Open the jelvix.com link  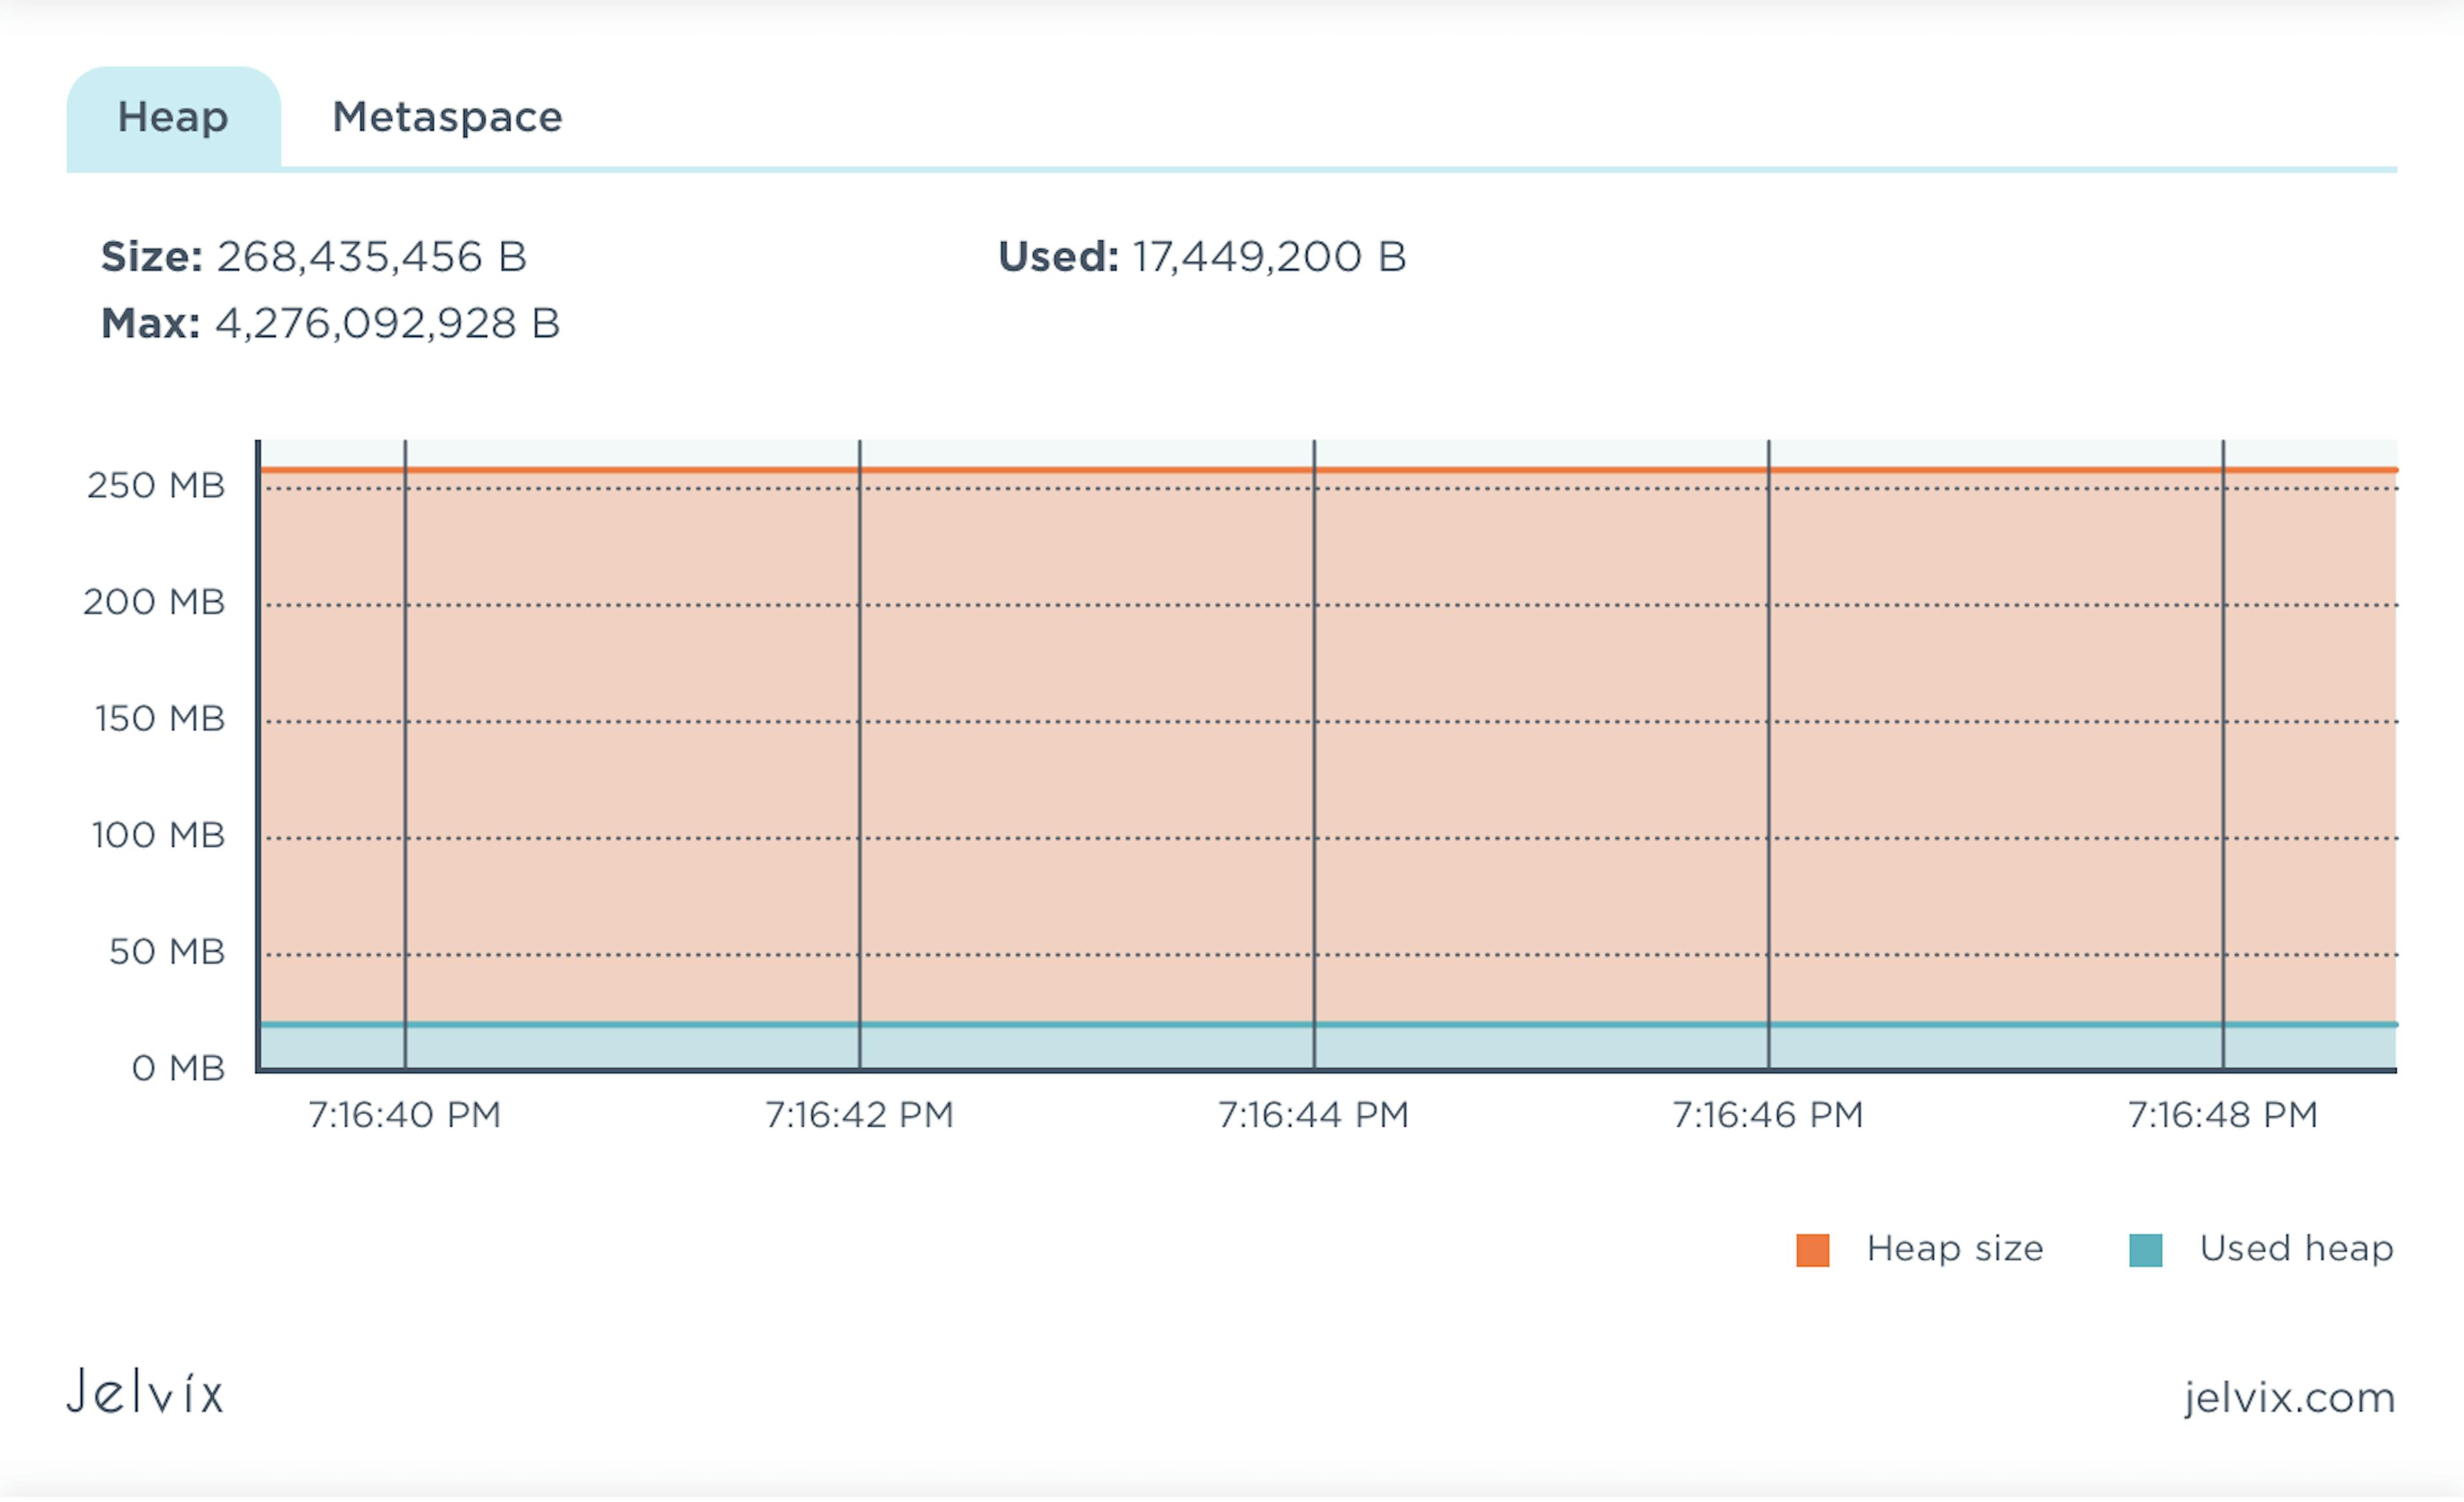coord(2289,1397)
